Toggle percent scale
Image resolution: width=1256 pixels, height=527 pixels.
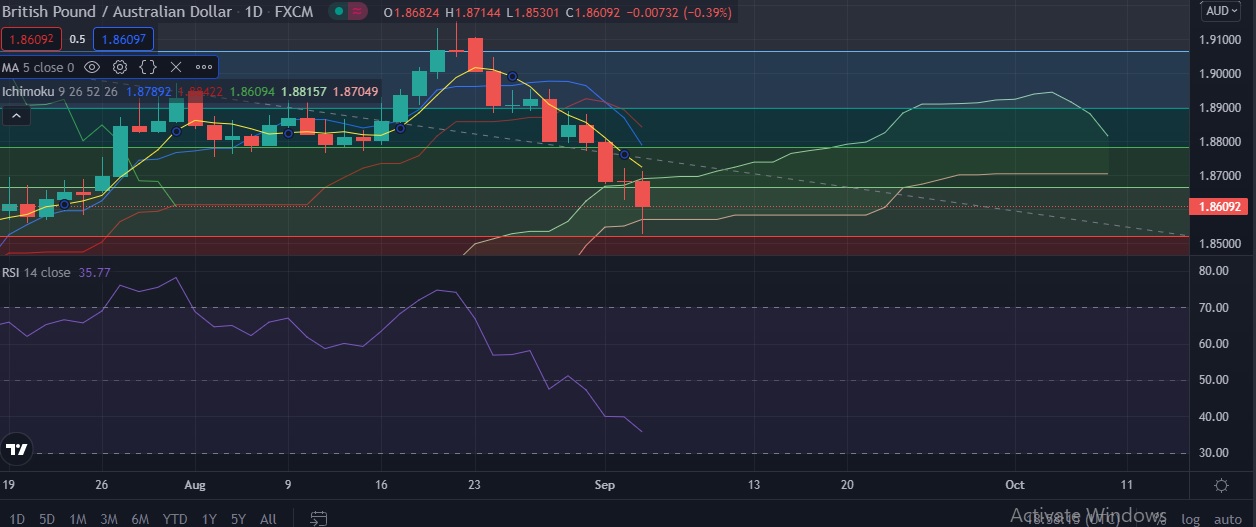(1160, 519)
